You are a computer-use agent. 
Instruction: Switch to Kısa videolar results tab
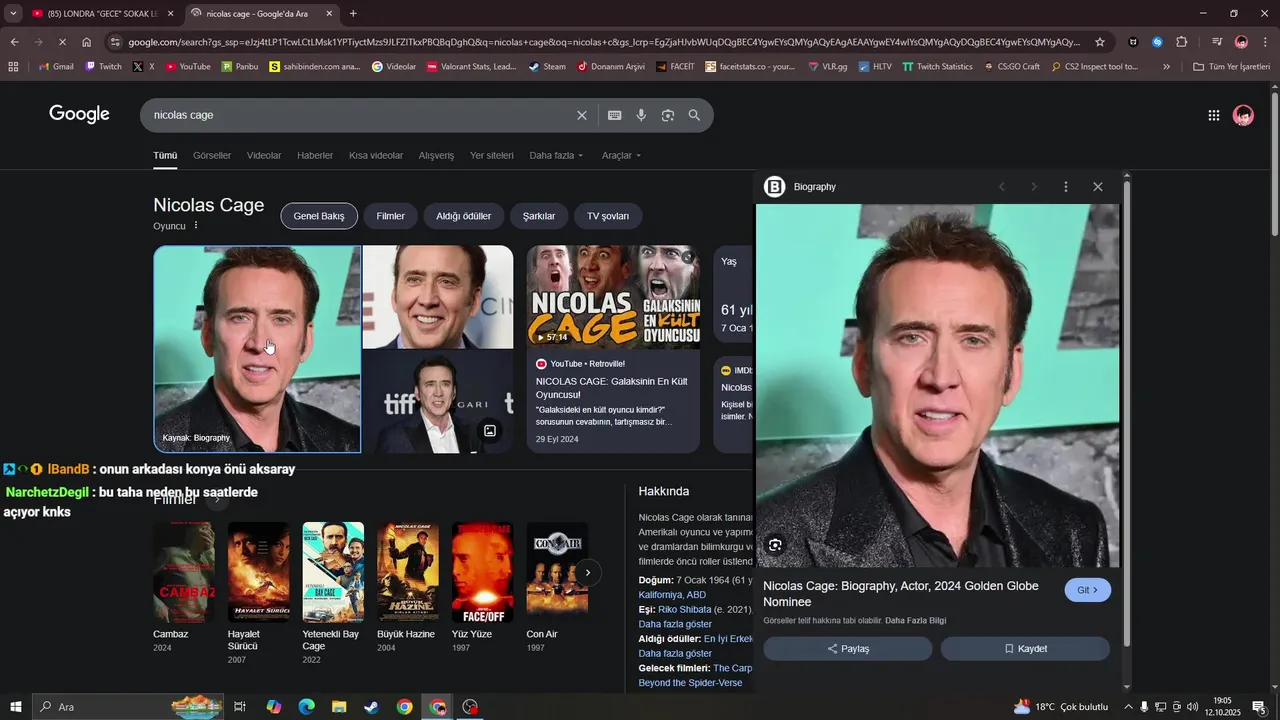tap(376, 156)
